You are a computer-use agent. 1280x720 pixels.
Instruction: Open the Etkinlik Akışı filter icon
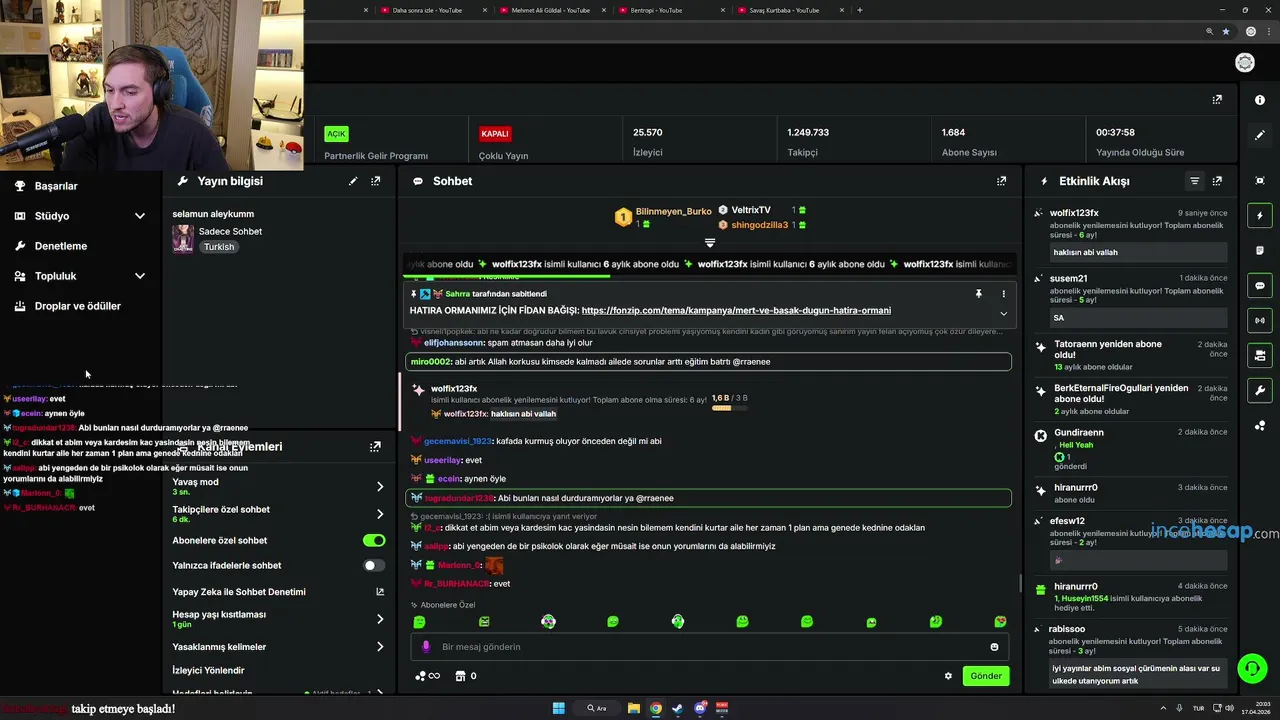click(1194, 181)
